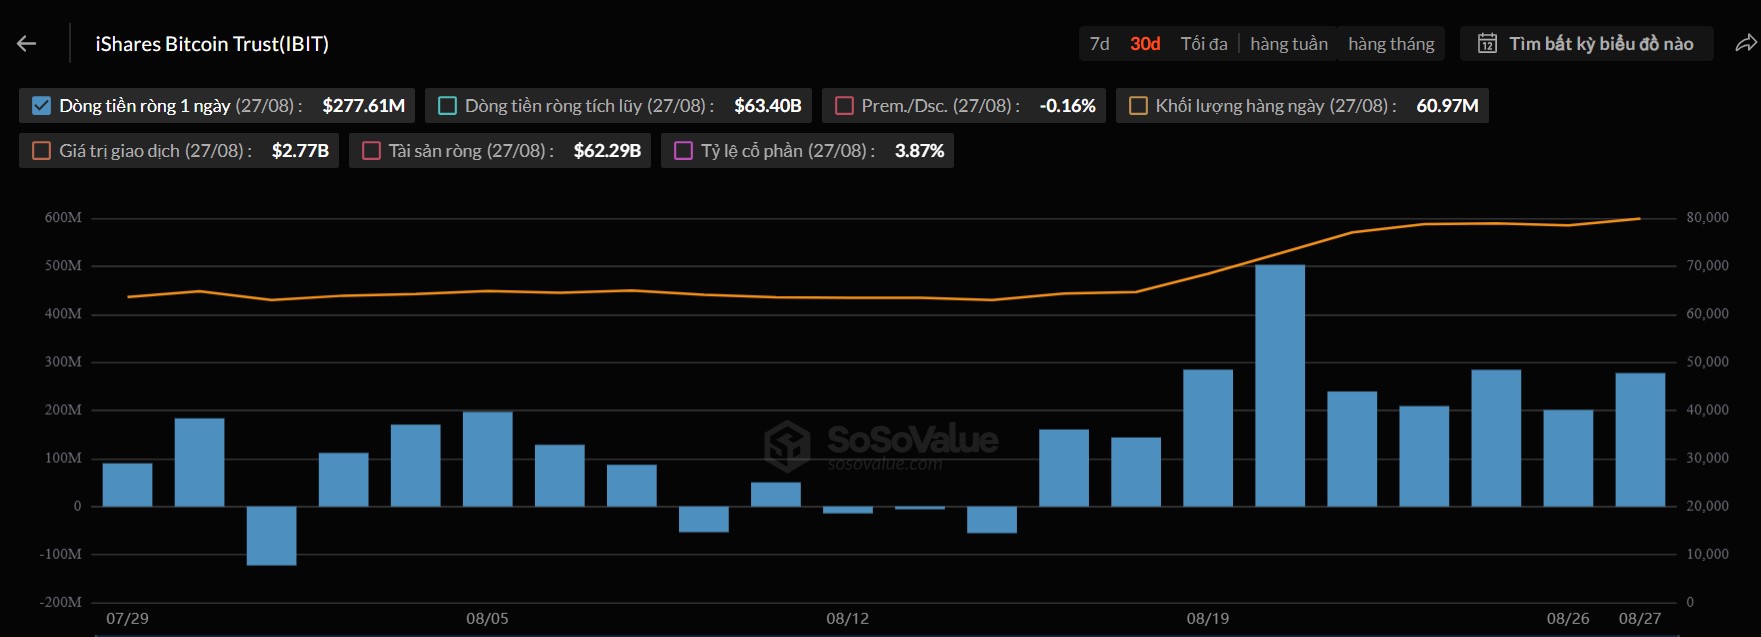Viewport: 1761px width, 637px height.
Task: Click the 07/29 x-axis date label
Action: (x=127, y=618)
